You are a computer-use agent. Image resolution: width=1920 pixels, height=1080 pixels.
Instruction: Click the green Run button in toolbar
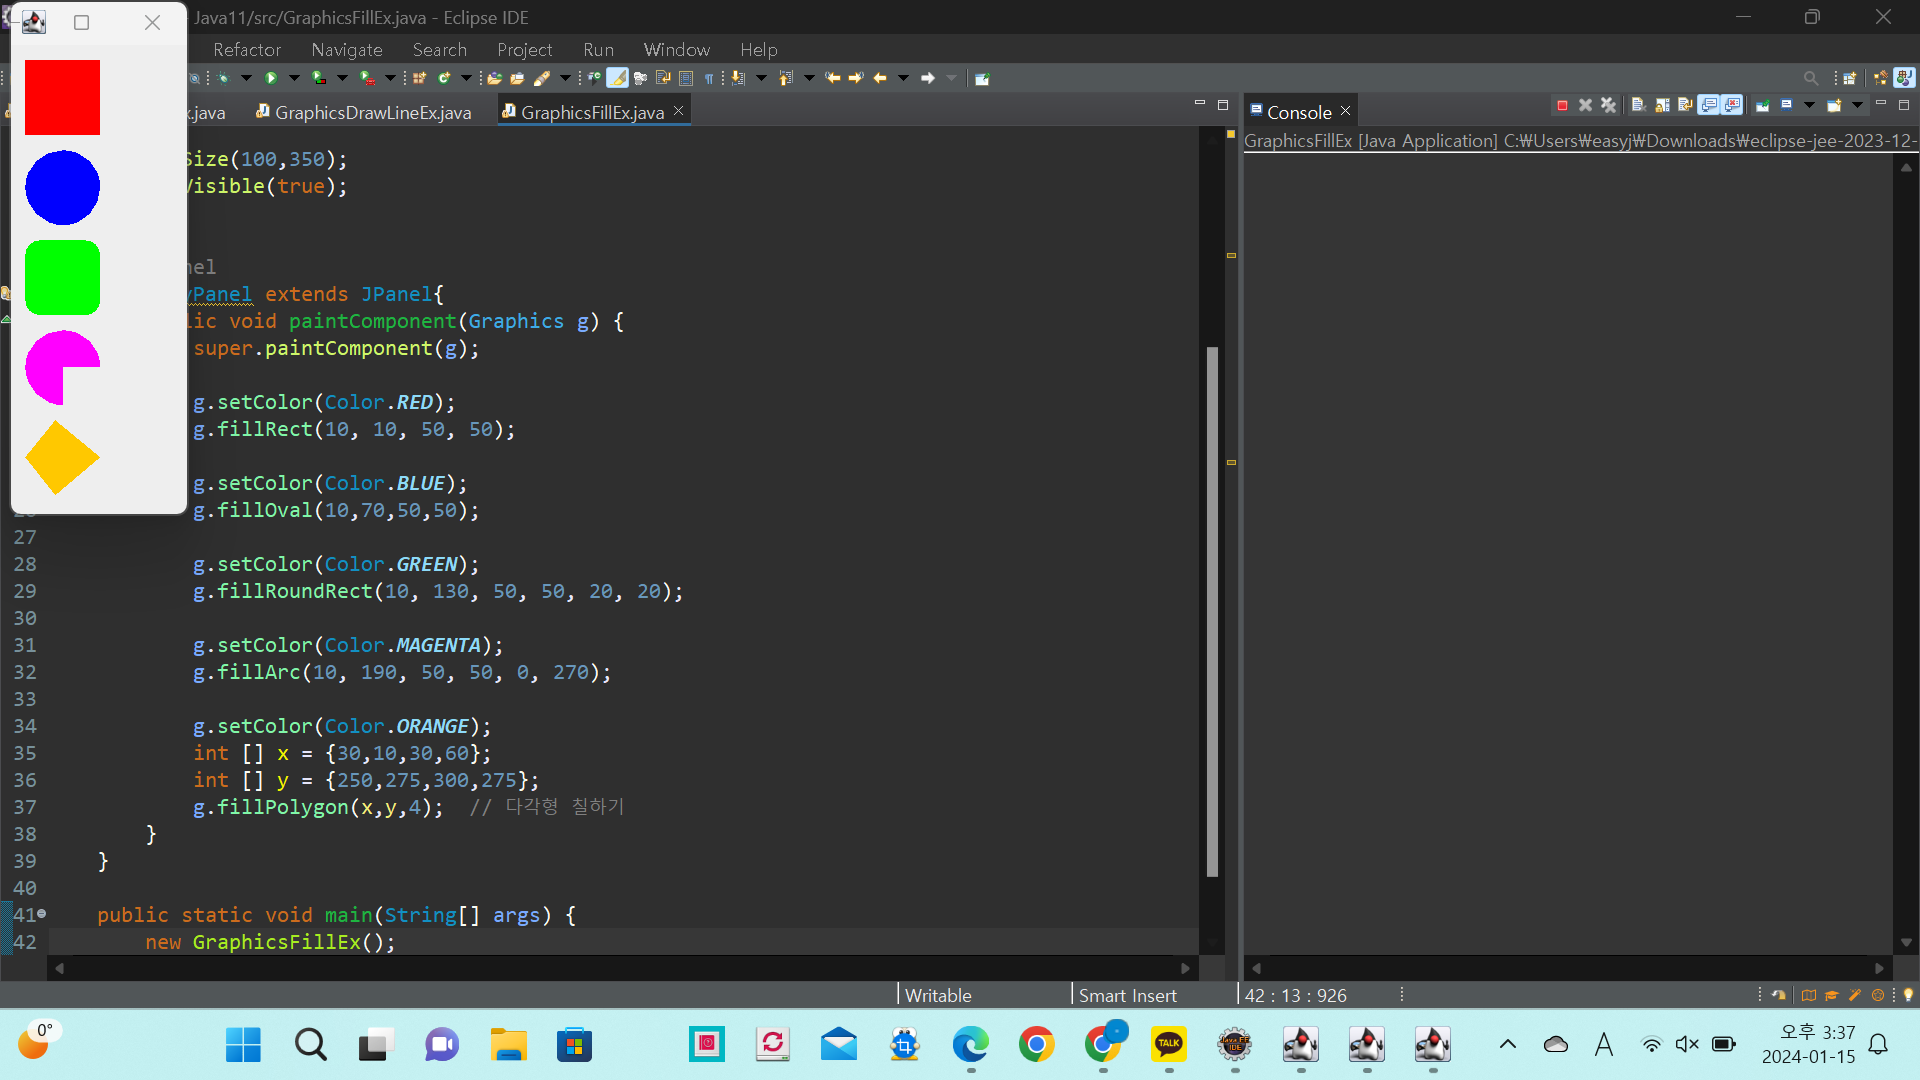coord(271,78)
